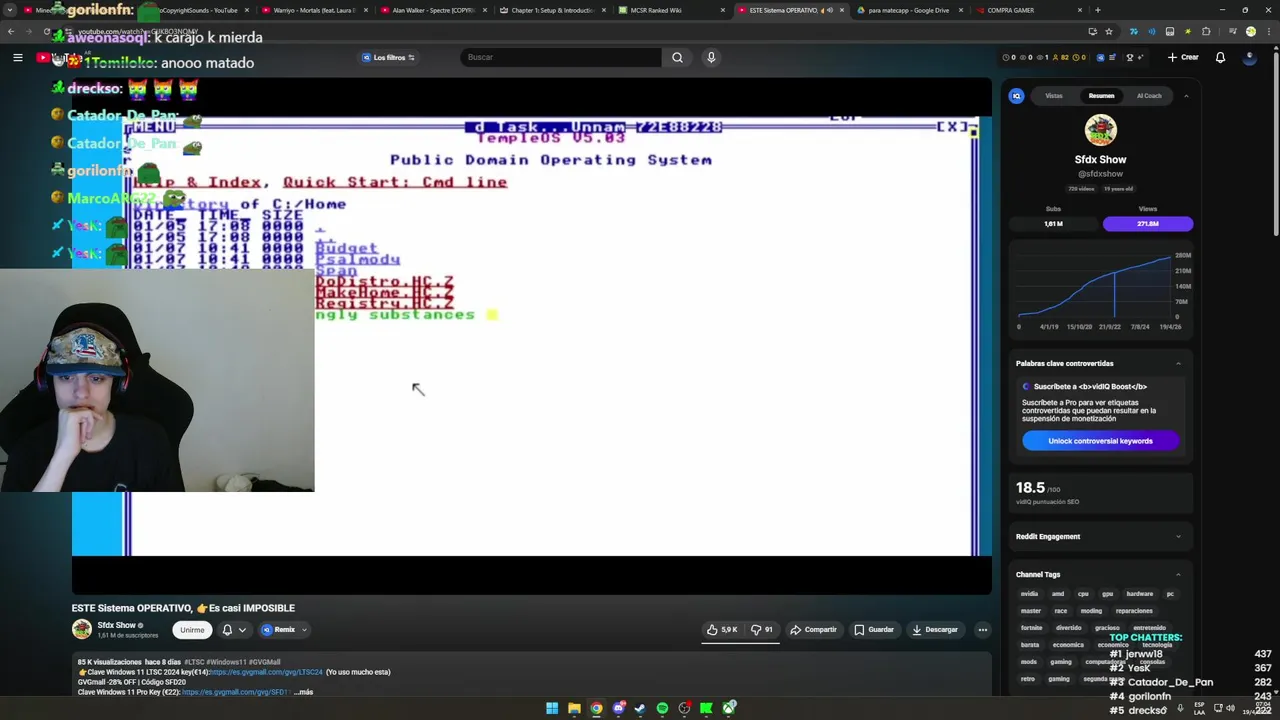Expand the Remix dropdown chevron
The image size is (1280, 720).
click(x=304, y=630)
